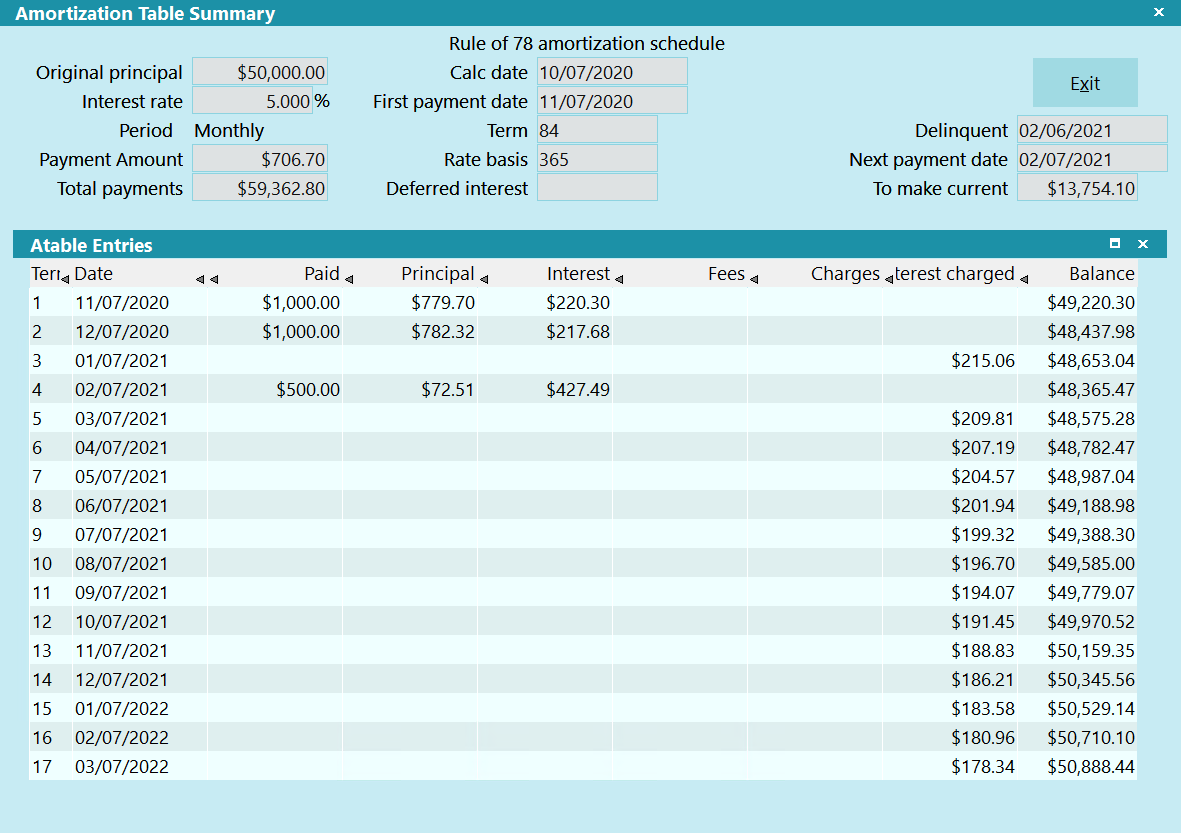Close the Amortization Table Summary window

1158,12
